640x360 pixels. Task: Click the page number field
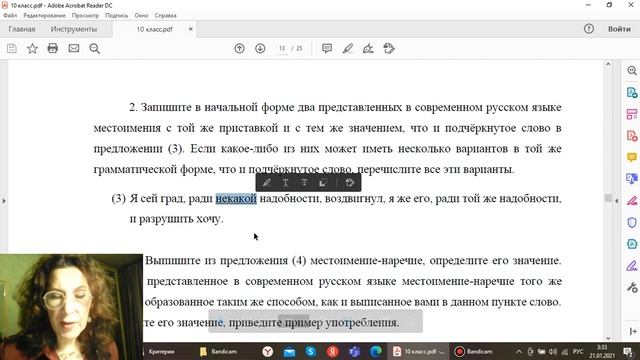click(282, 49)
